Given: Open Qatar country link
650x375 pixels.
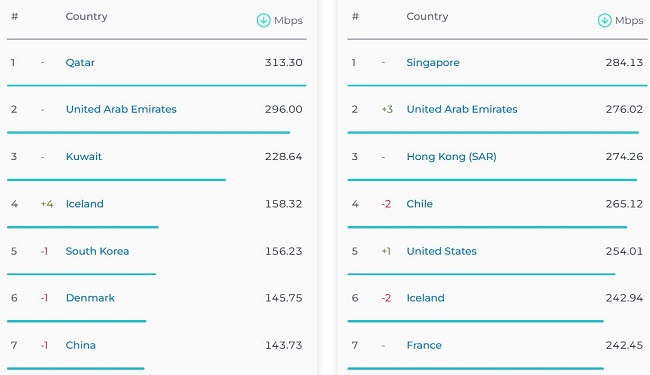Looking at the screenshot, I should pyautogui.click(x=80, y=63).
